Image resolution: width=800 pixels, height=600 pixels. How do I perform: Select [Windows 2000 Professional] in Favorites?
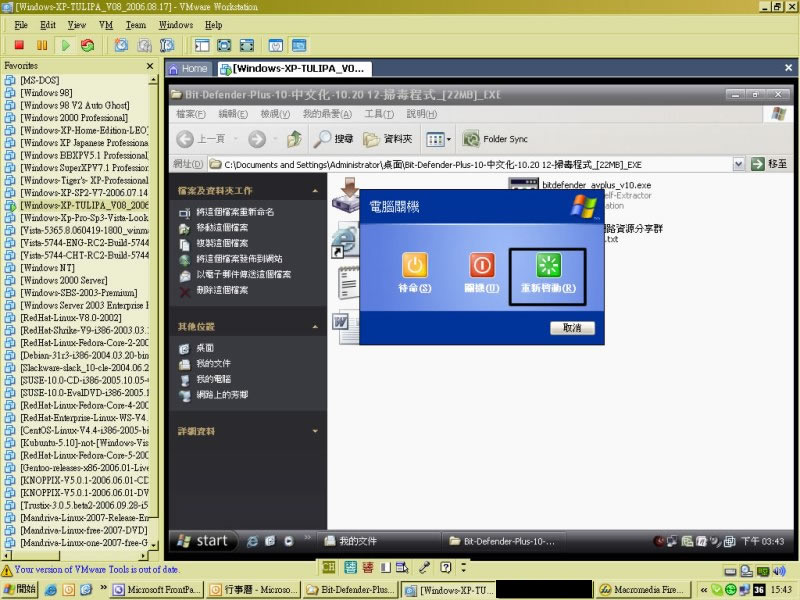click(74, 118)
